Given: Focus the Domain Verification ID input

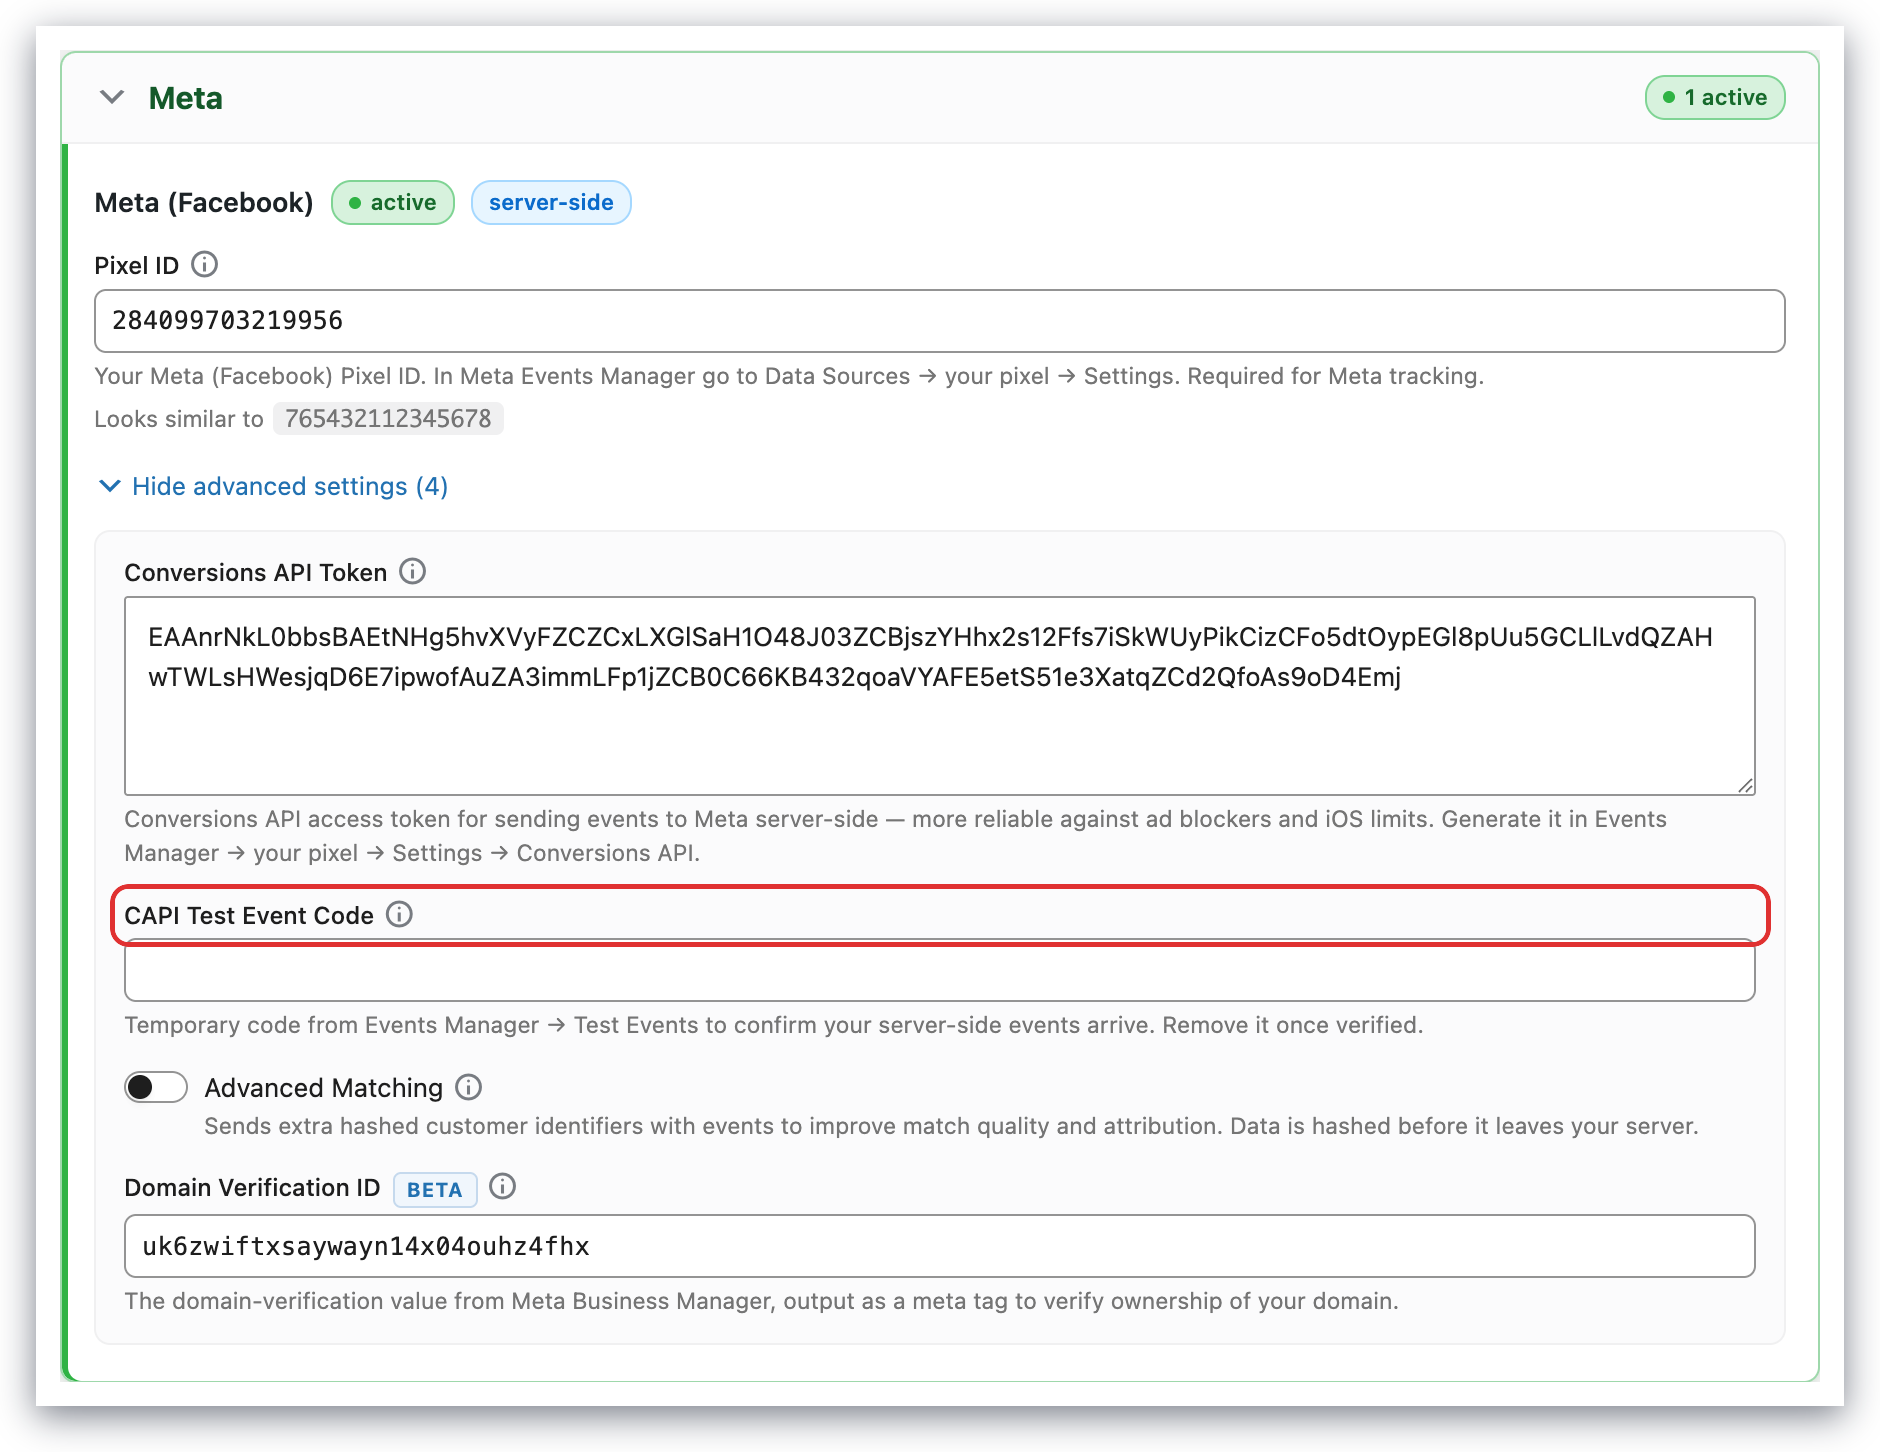Looking at the screenshot, I should [940, 1246].
